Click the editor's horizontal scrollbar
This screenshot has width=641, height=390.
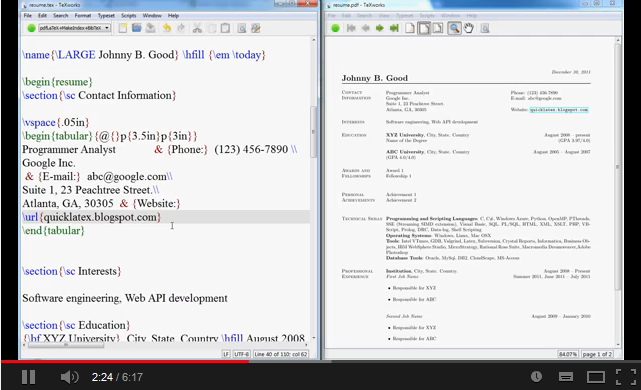[x=65, y=345]
